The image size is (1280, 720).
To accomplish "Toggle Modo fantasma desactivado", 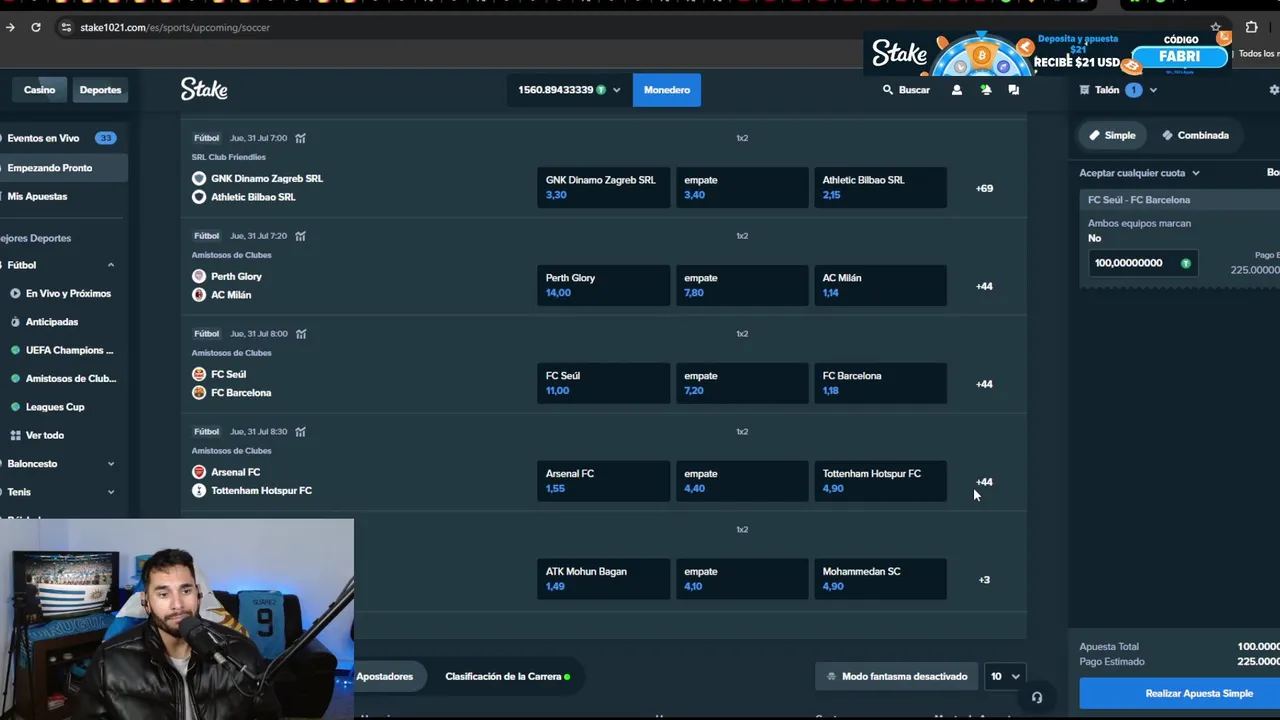I will 897,676.
